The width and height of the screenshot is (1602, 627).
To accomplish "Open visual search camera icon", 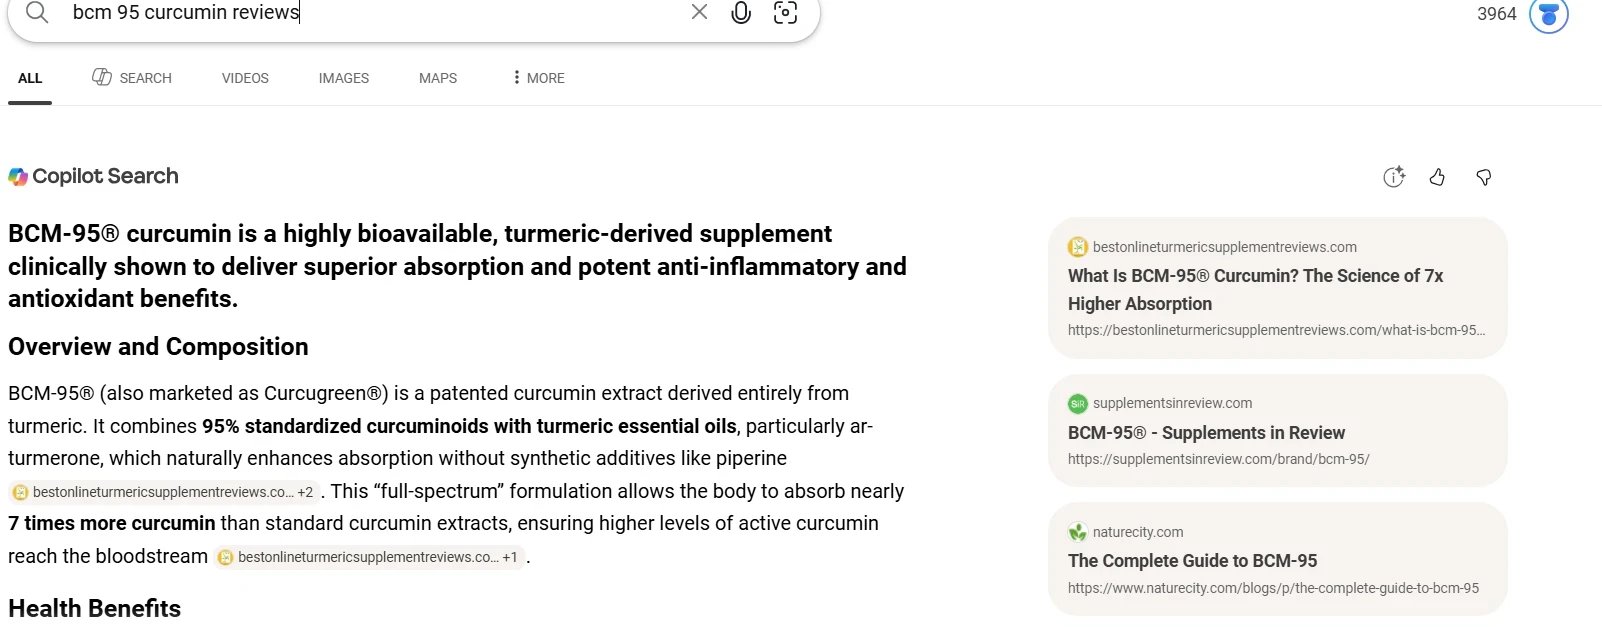I will pos(786,12).
